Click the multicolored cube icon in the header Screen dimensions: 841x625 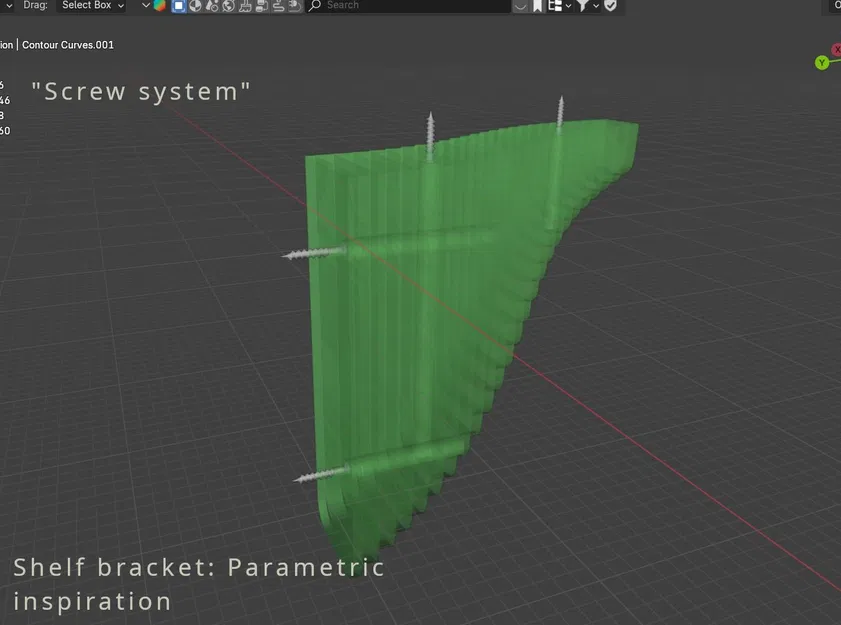[160, 6]
